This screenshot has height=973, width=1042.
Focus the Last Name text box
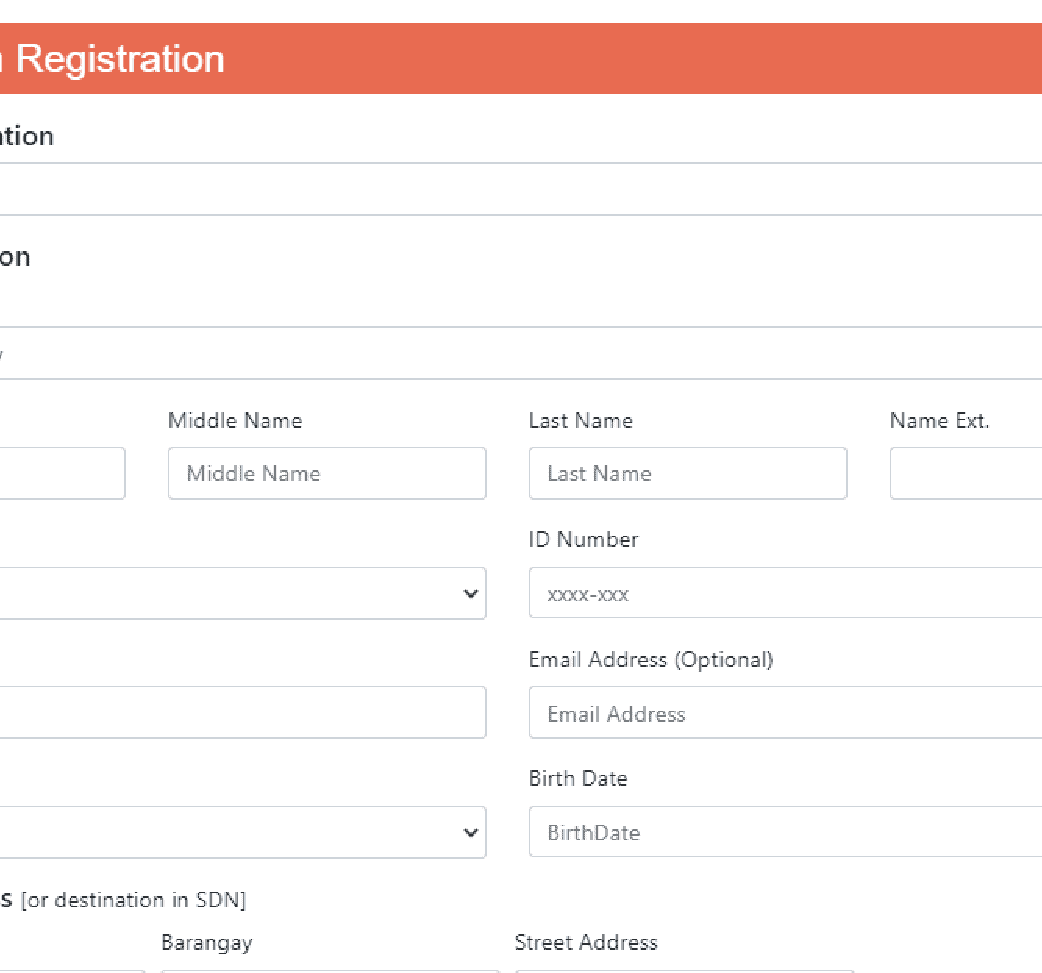[x=687, y=473]
